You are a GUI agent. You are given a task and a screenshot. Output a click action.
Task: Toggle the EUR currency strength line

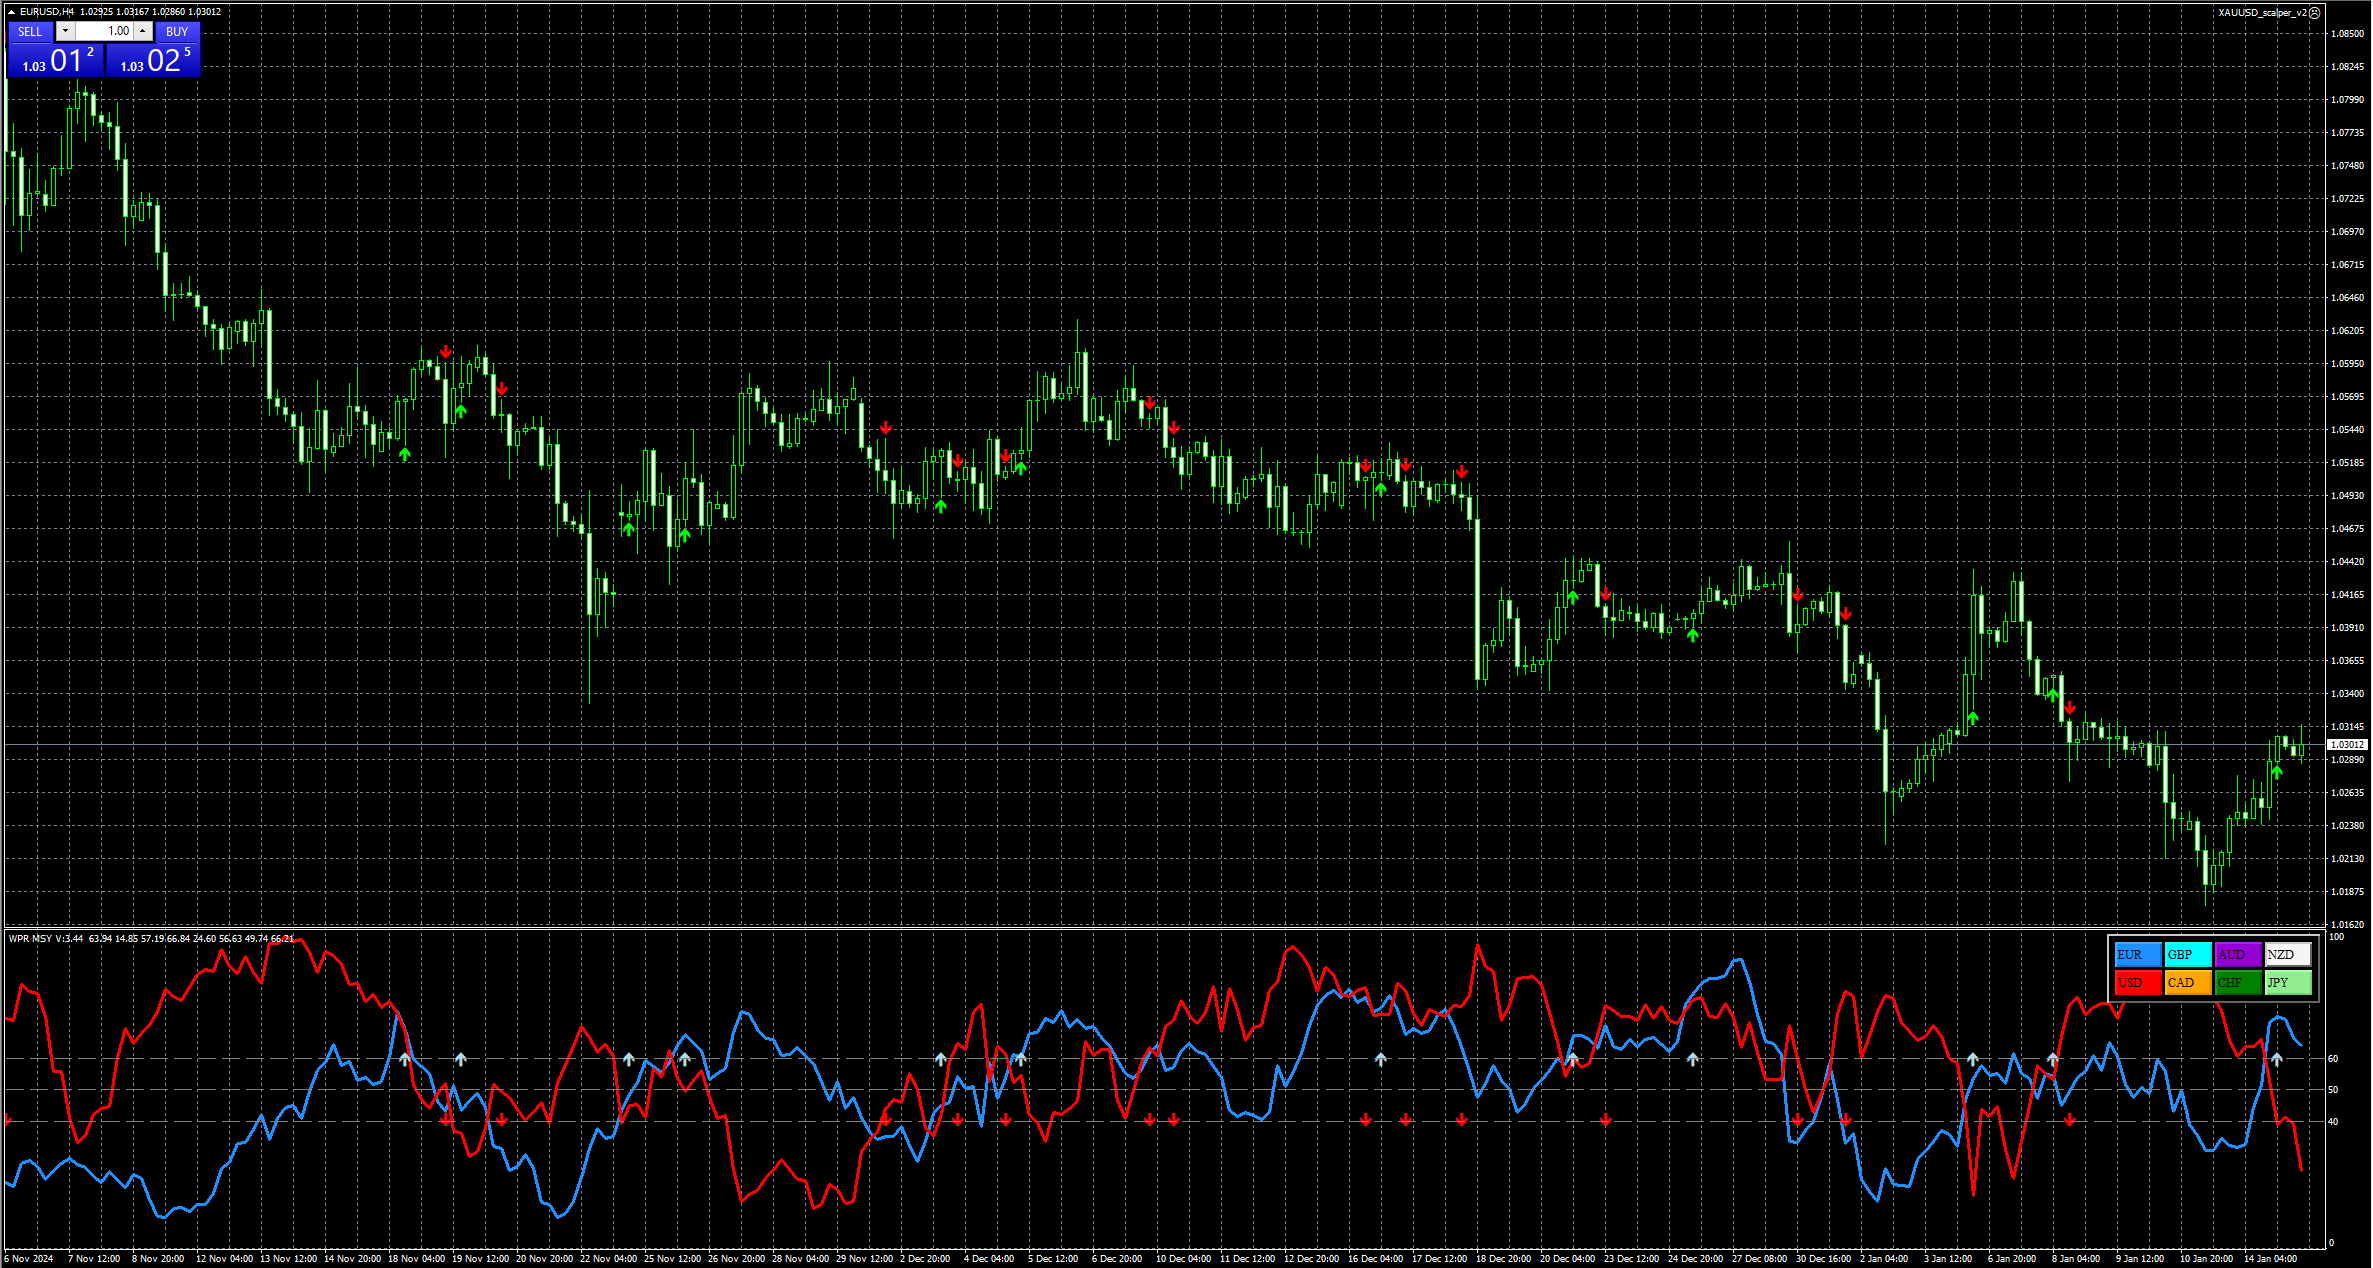point(2138,954)
